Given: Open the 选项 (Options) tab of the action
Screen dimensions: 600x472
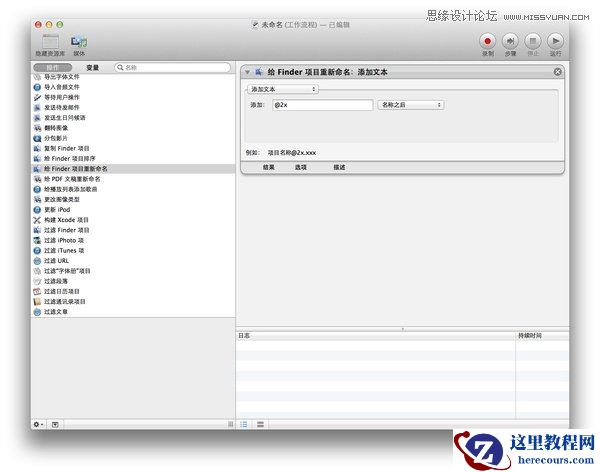Looking at the screenshot, I should click(300, 167).
